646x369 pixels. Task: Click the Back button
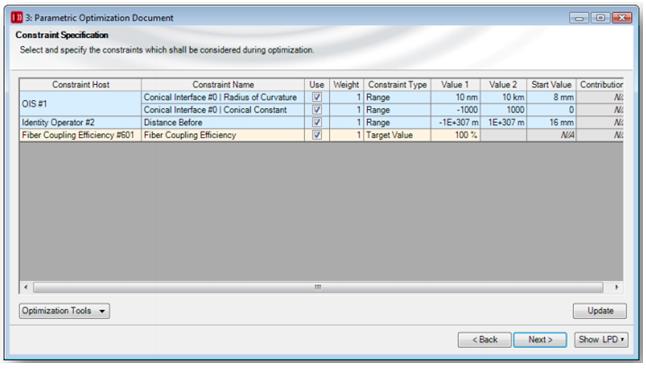485,340
